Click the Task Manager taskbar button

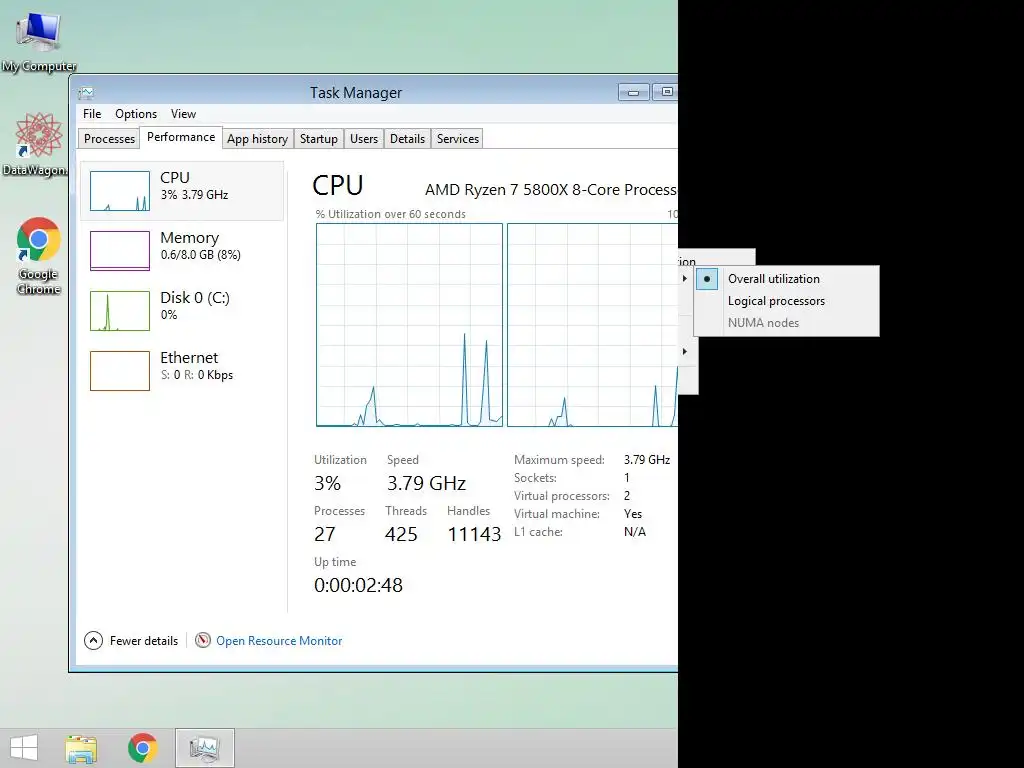point(204,748)
